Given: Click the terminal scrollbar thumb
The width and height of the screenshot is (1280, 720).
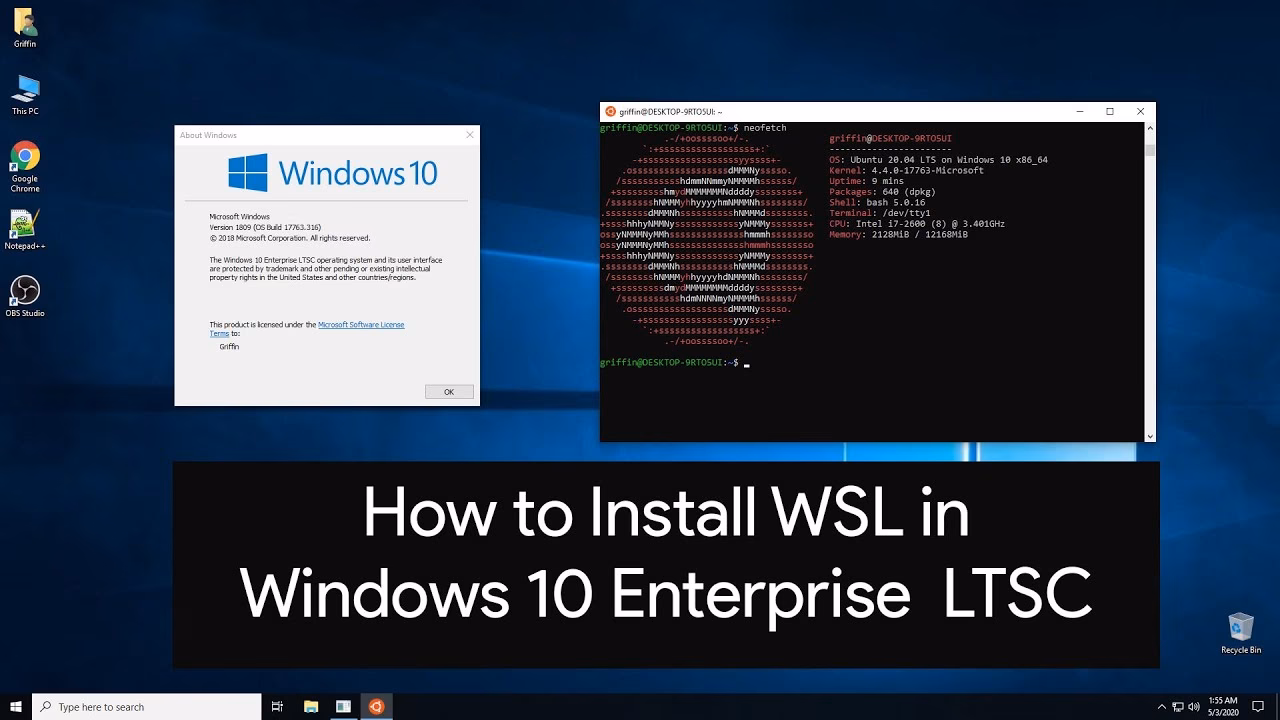Looking at the screenshot, I should (x=1150, y=150).
